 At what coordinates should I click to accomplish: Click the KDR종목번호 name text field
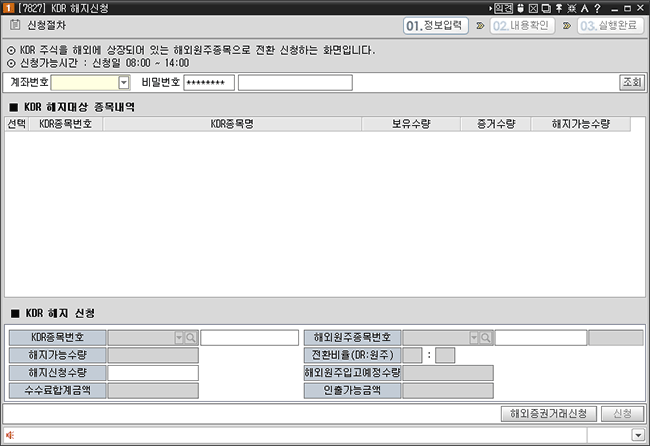[x=250, y=338]
